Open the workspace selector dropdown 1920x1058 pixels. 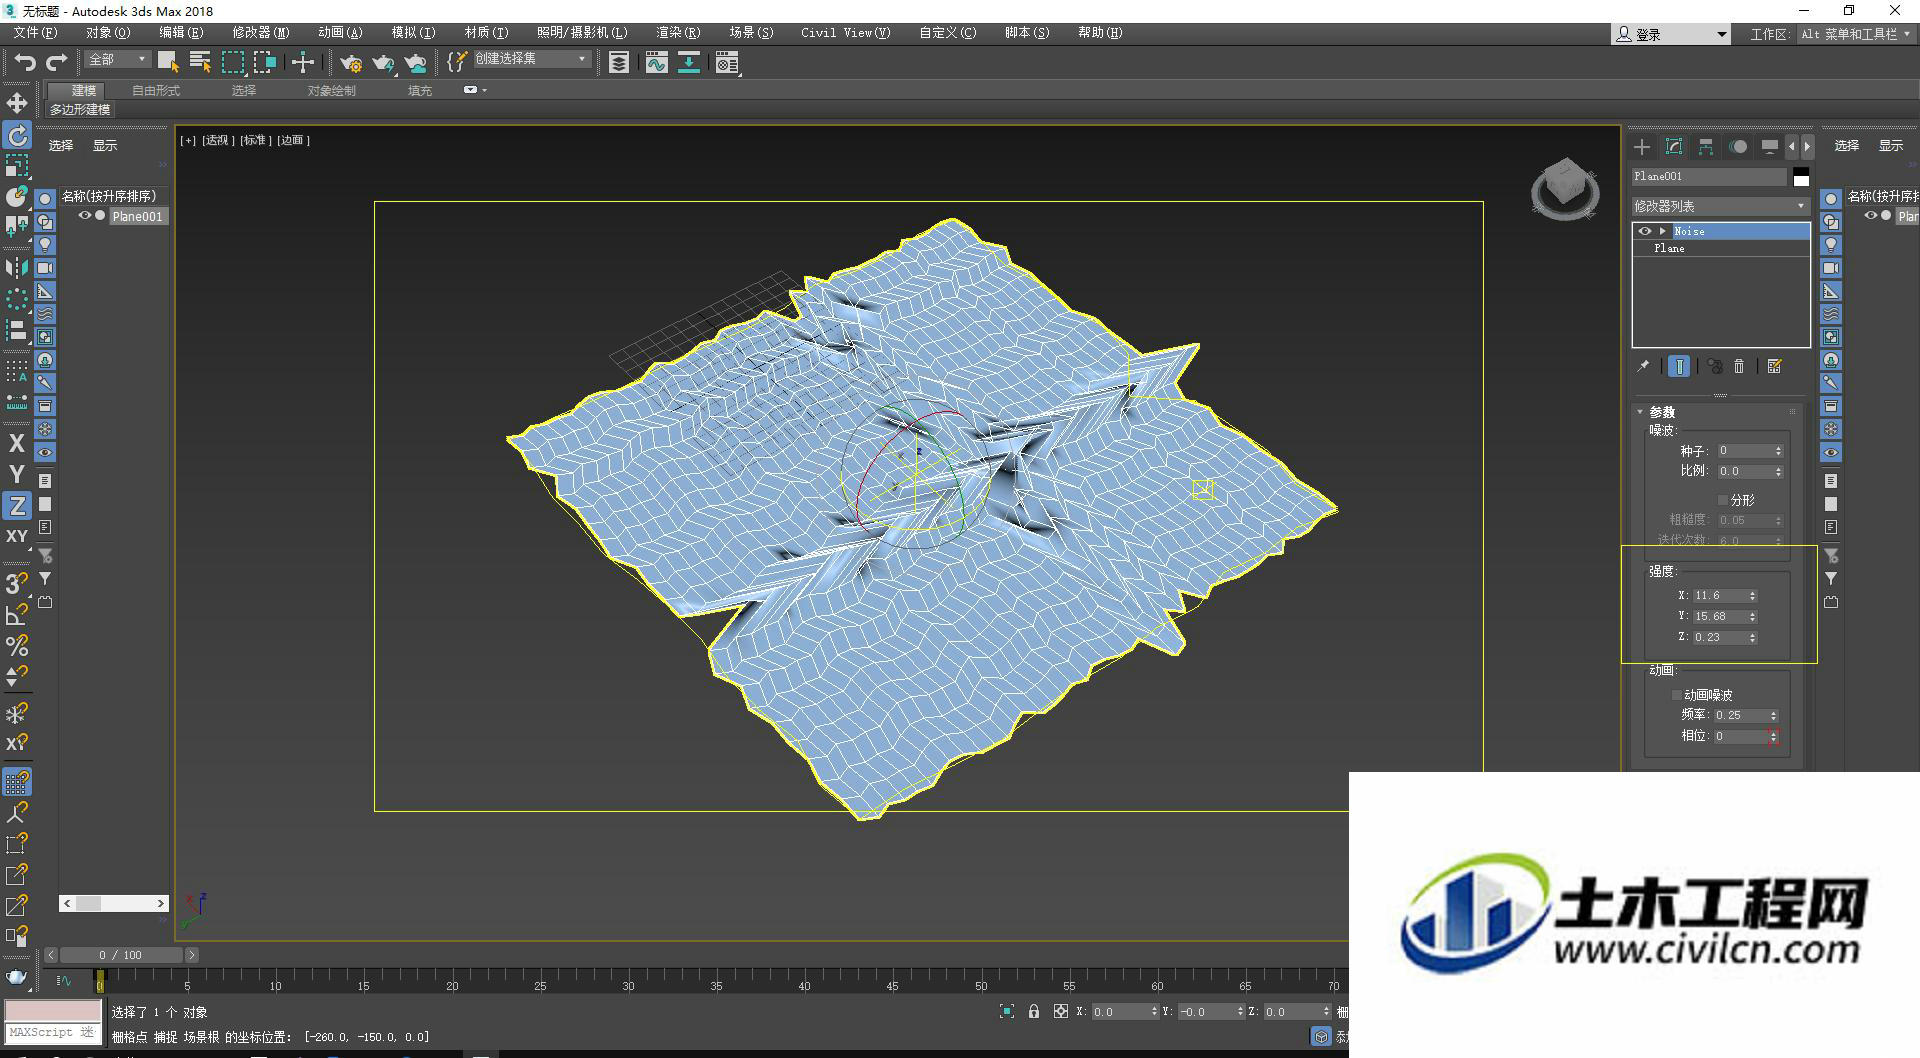point(1856,34)
